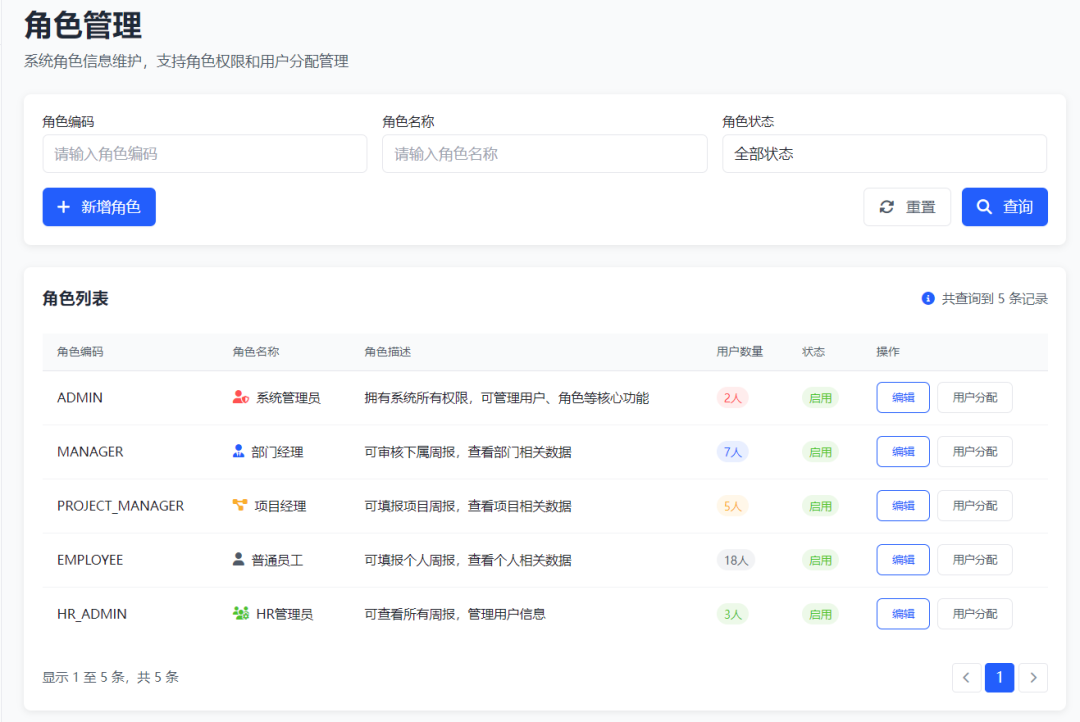
Task: Click the 18人 user count badge
Action: pyautogui.click(x=736, y=559)
